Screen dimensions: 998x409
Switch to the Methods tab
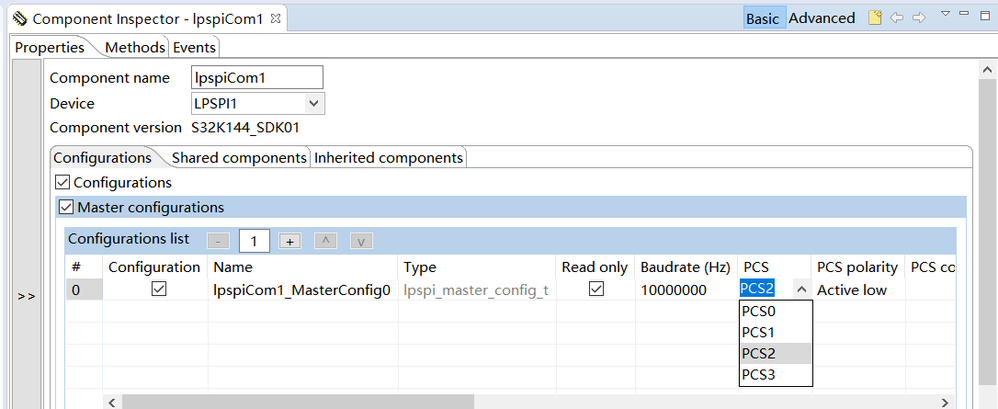pos(135,47)
